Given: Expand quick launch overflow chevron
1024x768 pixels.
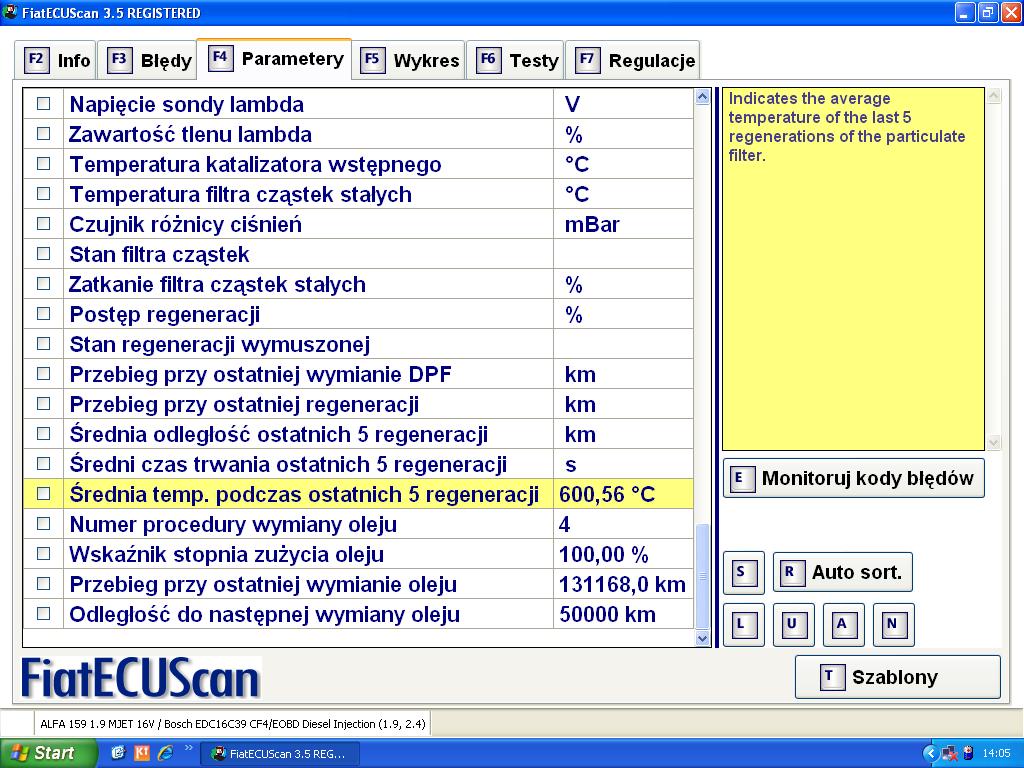Looking at the screenshot, I should [x=189, y=748].
